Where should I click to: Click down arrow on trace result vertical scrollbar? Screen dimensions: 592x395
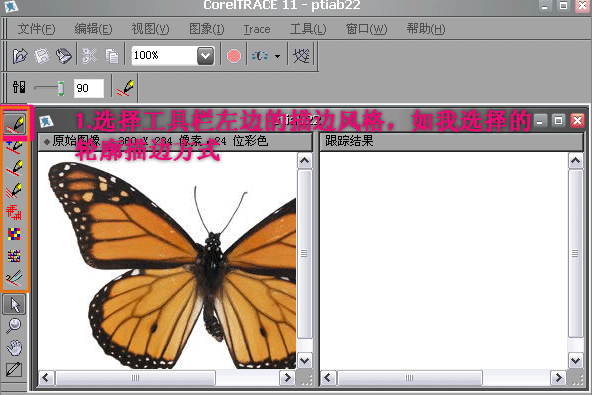click(575, 361)
